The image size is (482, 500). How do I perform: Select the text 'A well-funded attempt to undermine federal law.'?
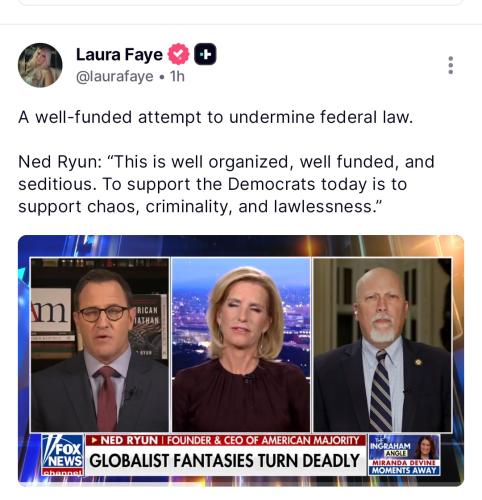click(216, 117)
